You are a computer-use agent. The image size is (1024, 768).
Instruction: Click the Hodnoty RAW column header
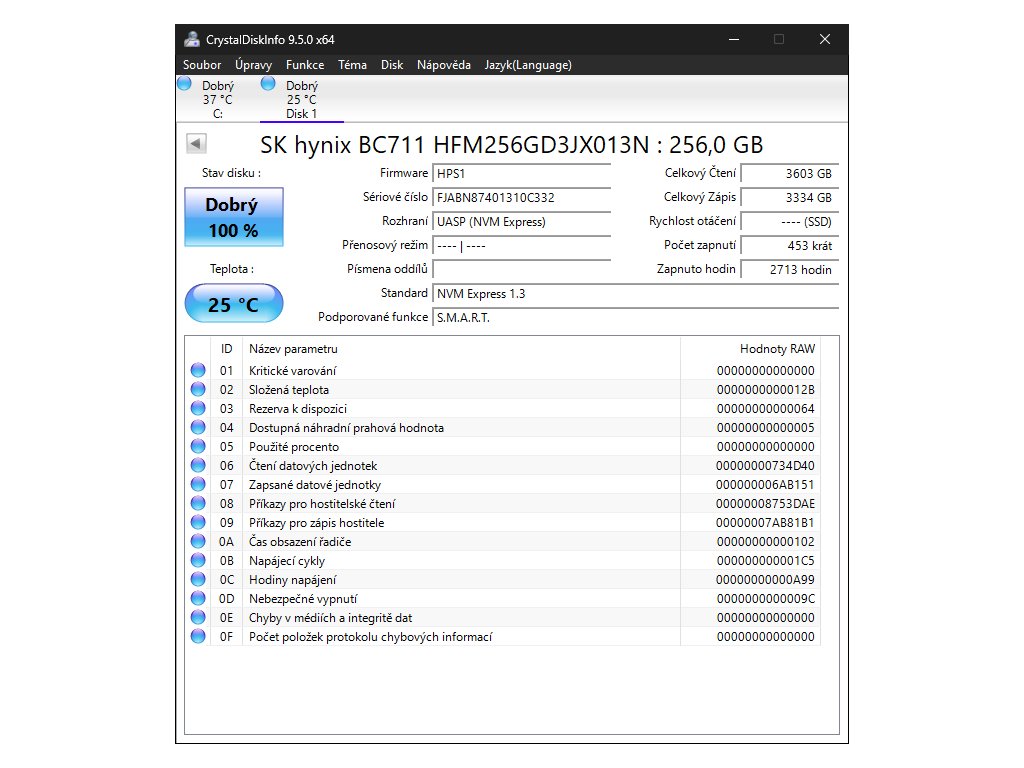[x=776, y=349]
